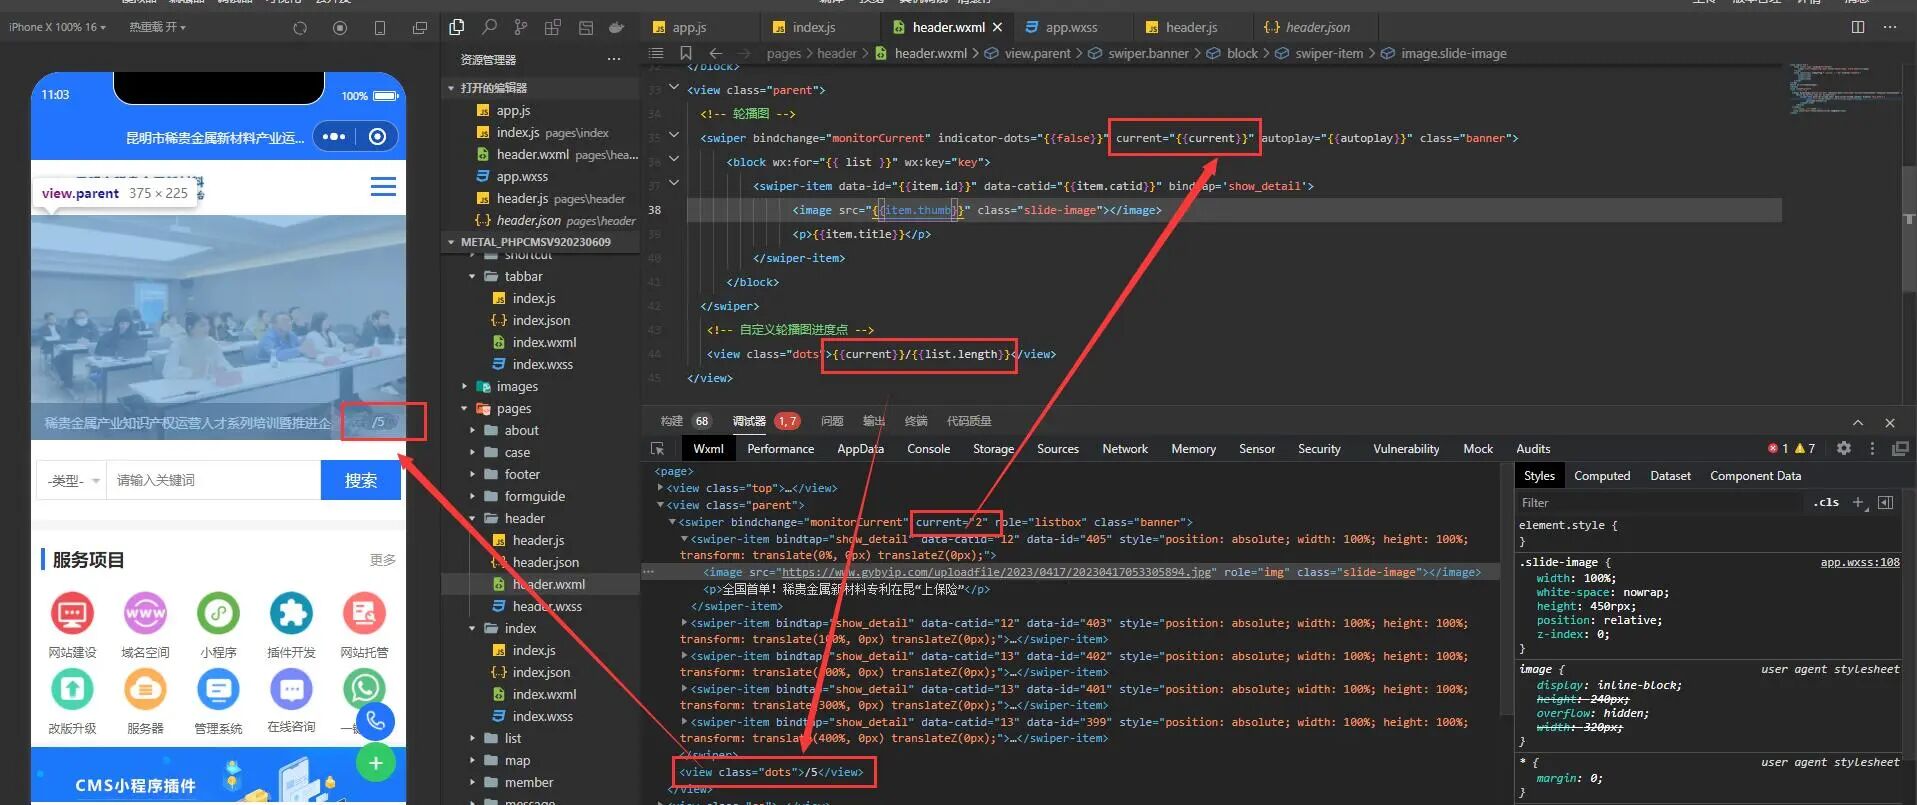The image size is (1917, 805).
Task: Click the mini program capsule close circle
Action: pos(377,137)
